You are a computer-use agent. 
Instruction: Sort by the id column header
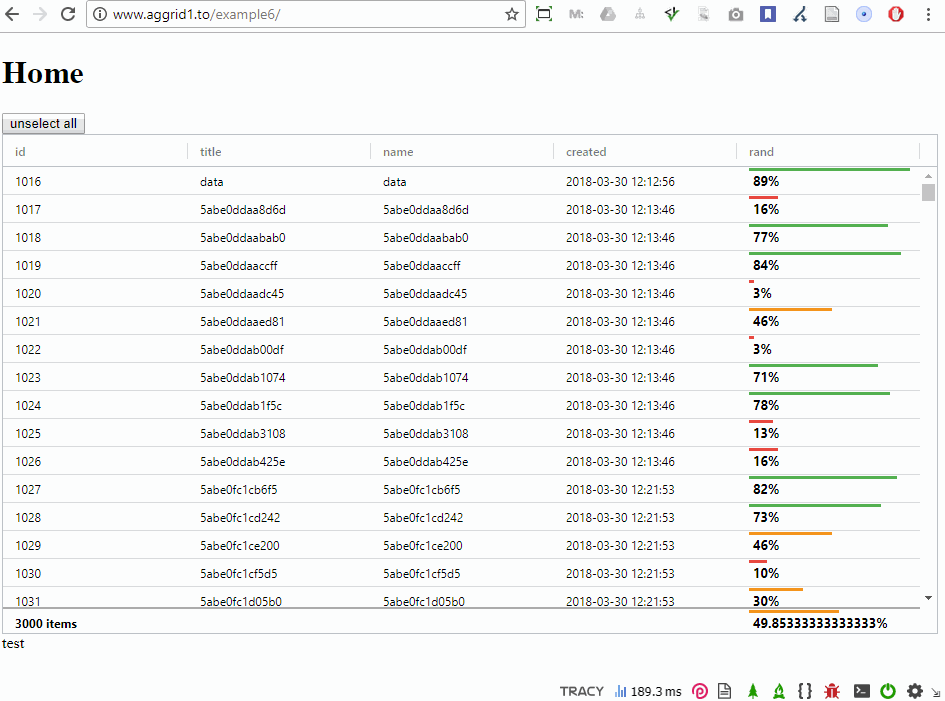click(x=21, y=152)
